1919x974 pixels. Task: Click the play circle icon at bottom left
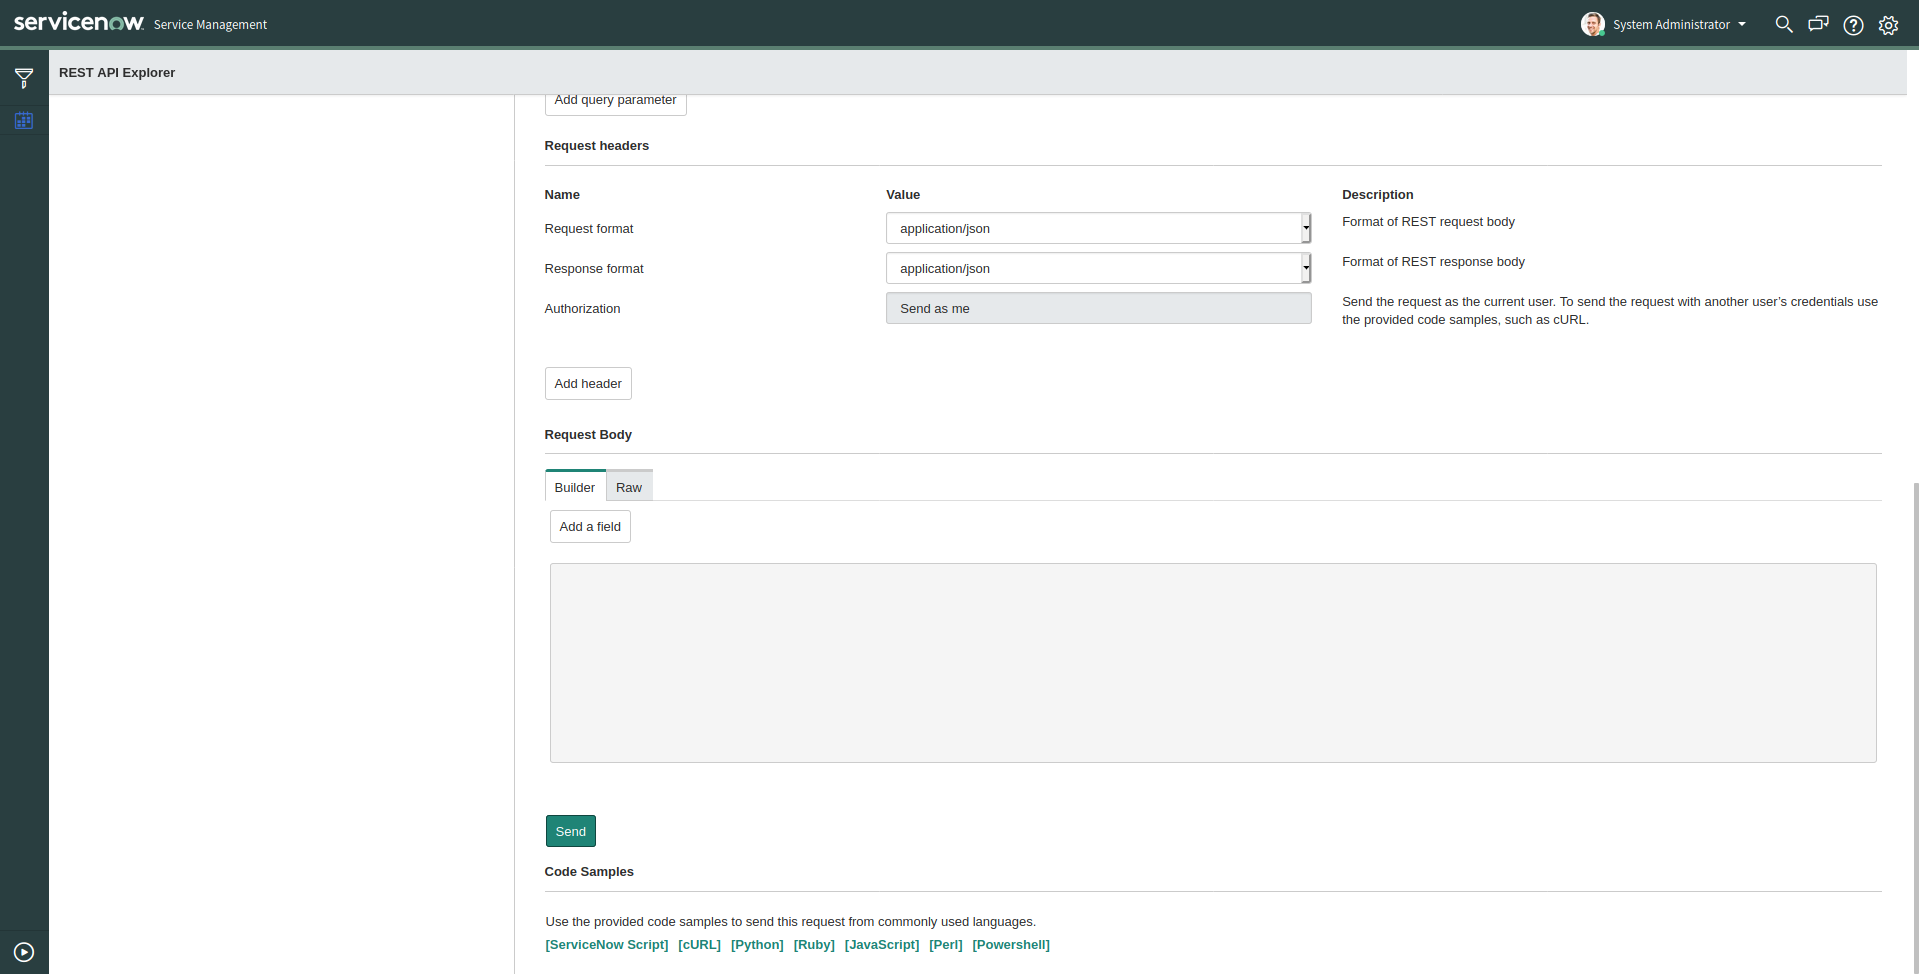[24, 952]
